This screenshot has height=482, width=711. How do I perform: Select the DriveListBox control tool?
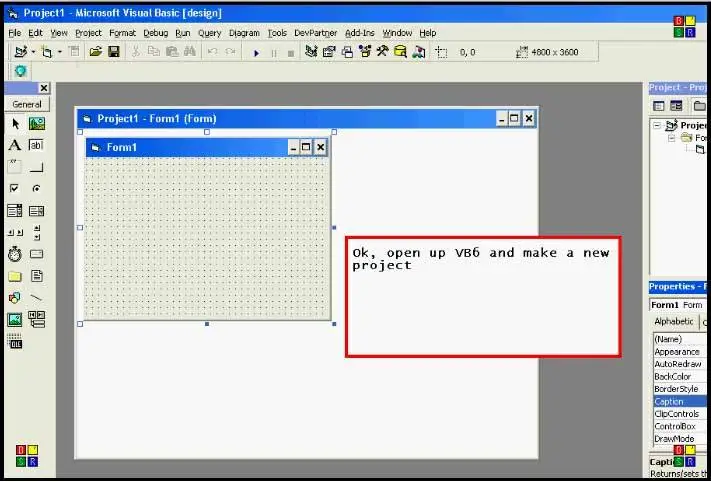tap(37, 254)
